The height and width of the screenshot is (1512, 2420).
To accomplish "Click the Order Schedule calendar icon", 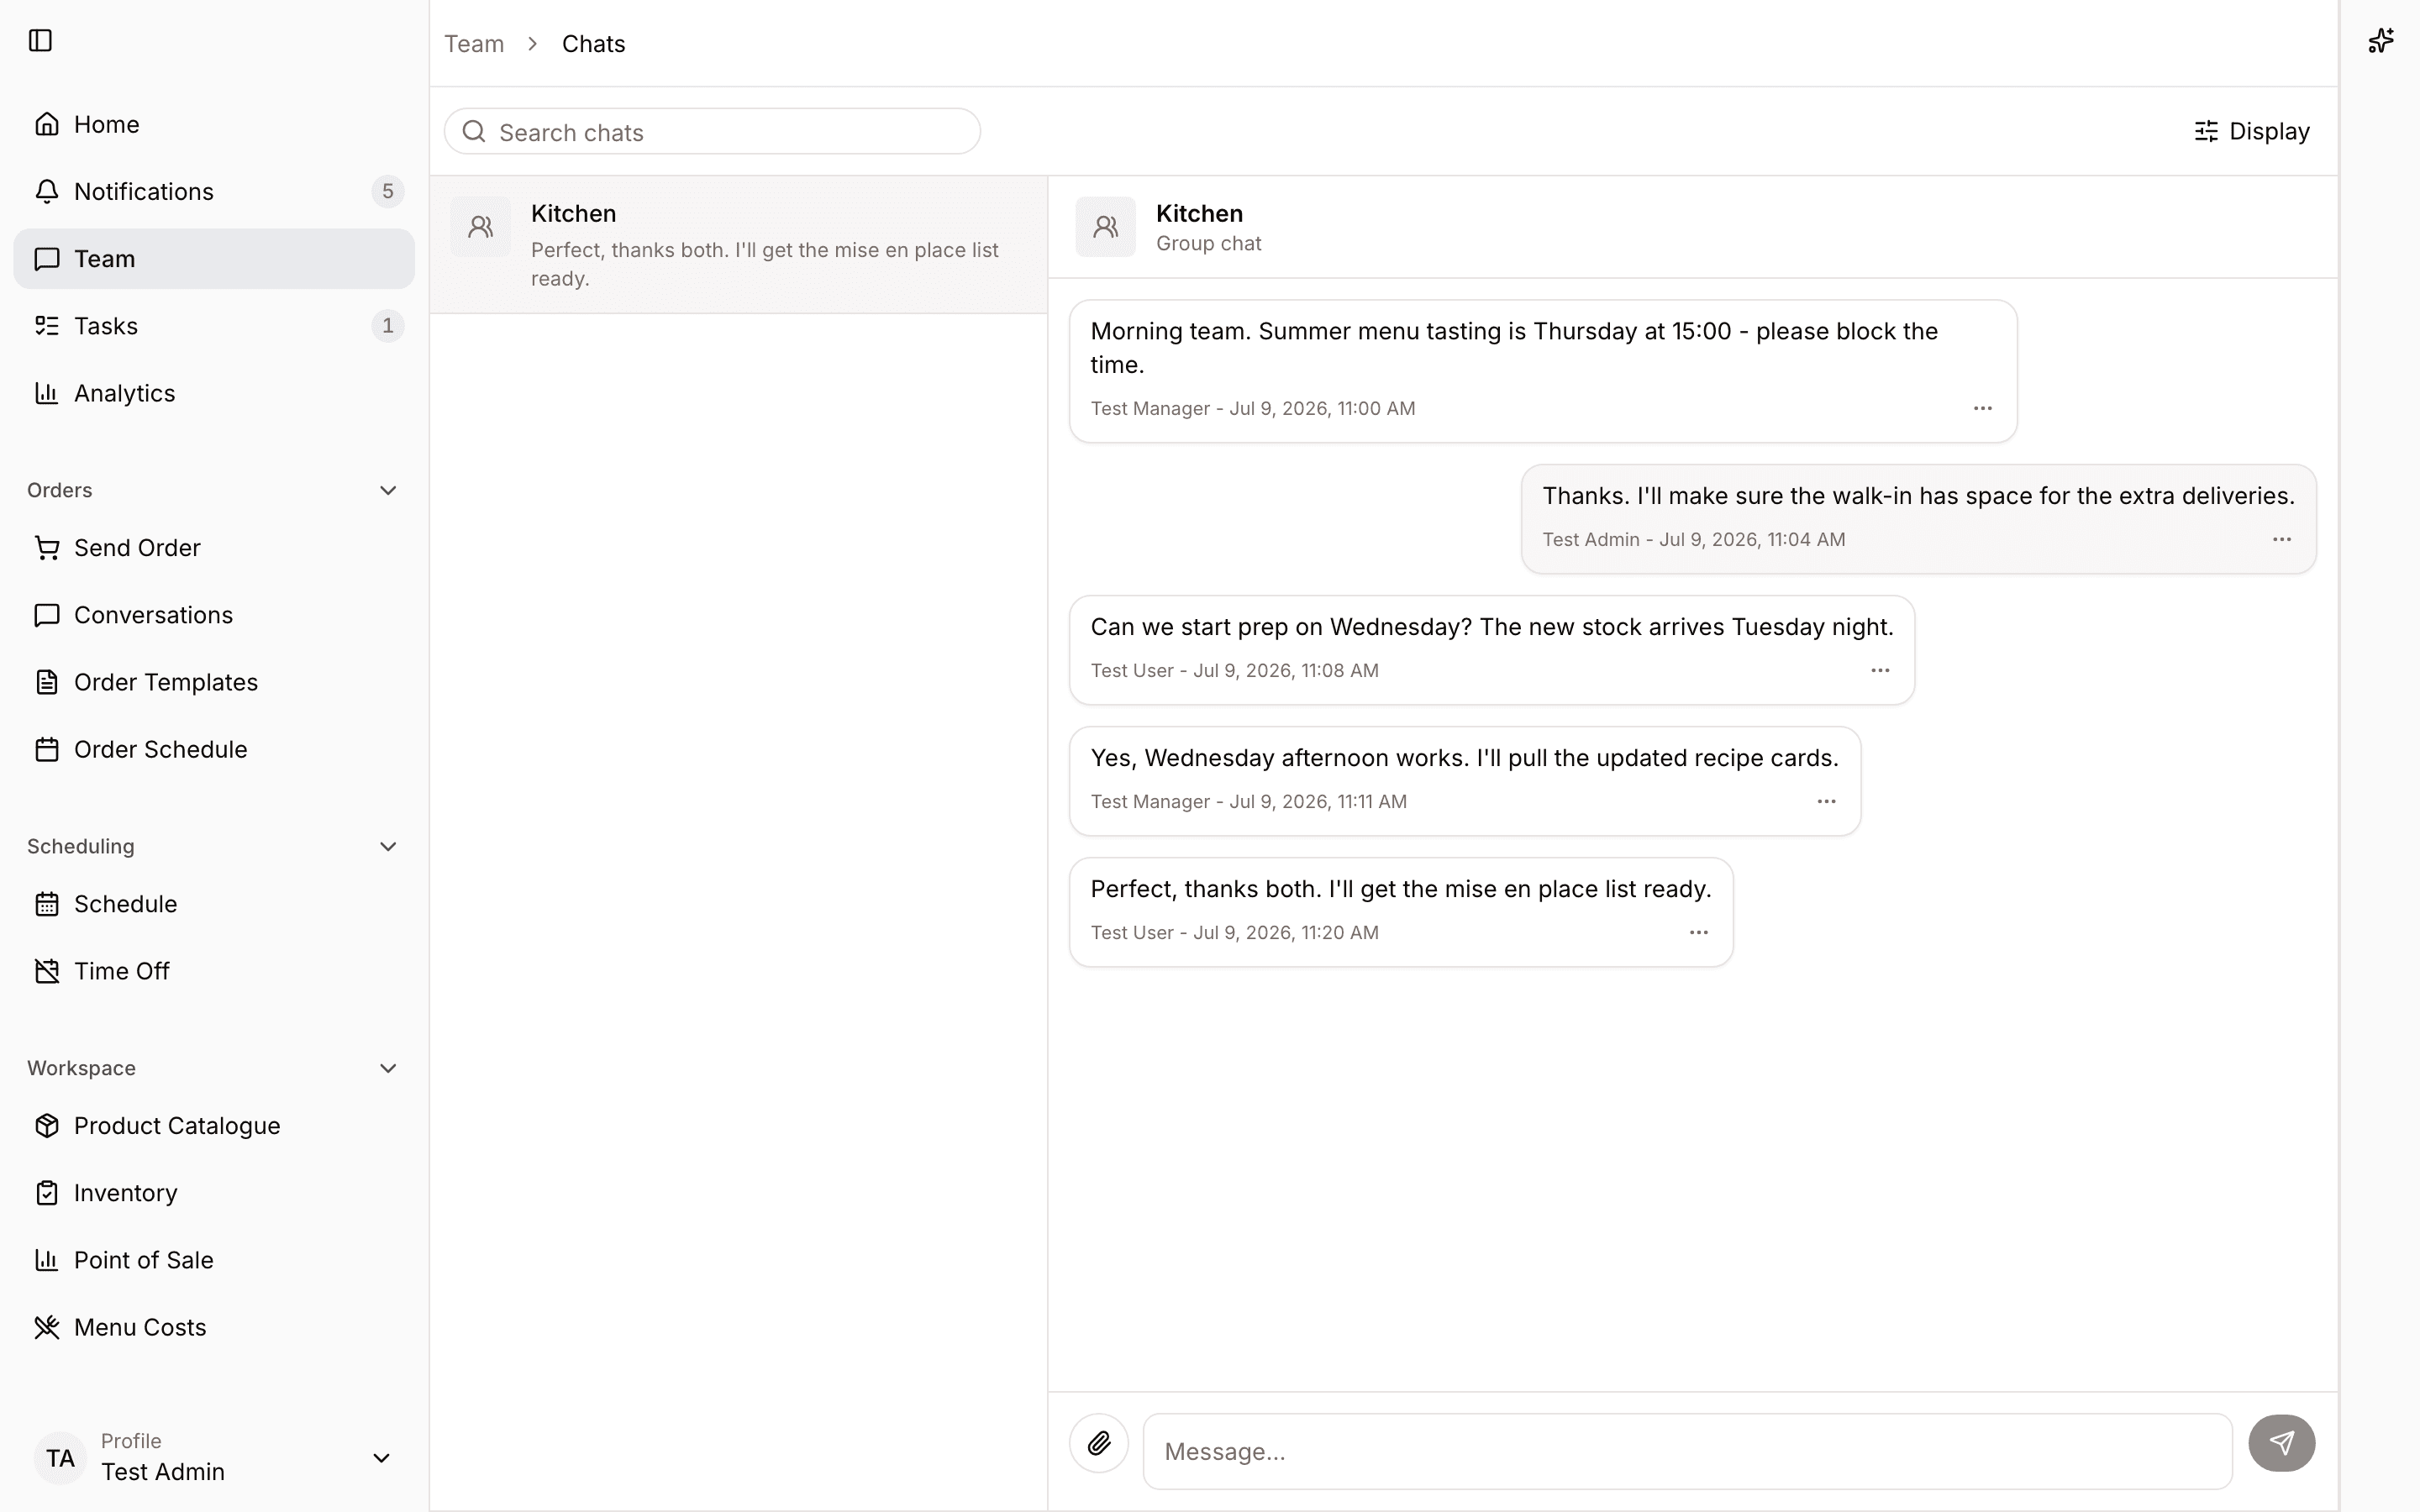I will pyautogui.click(x=47, y=749).
